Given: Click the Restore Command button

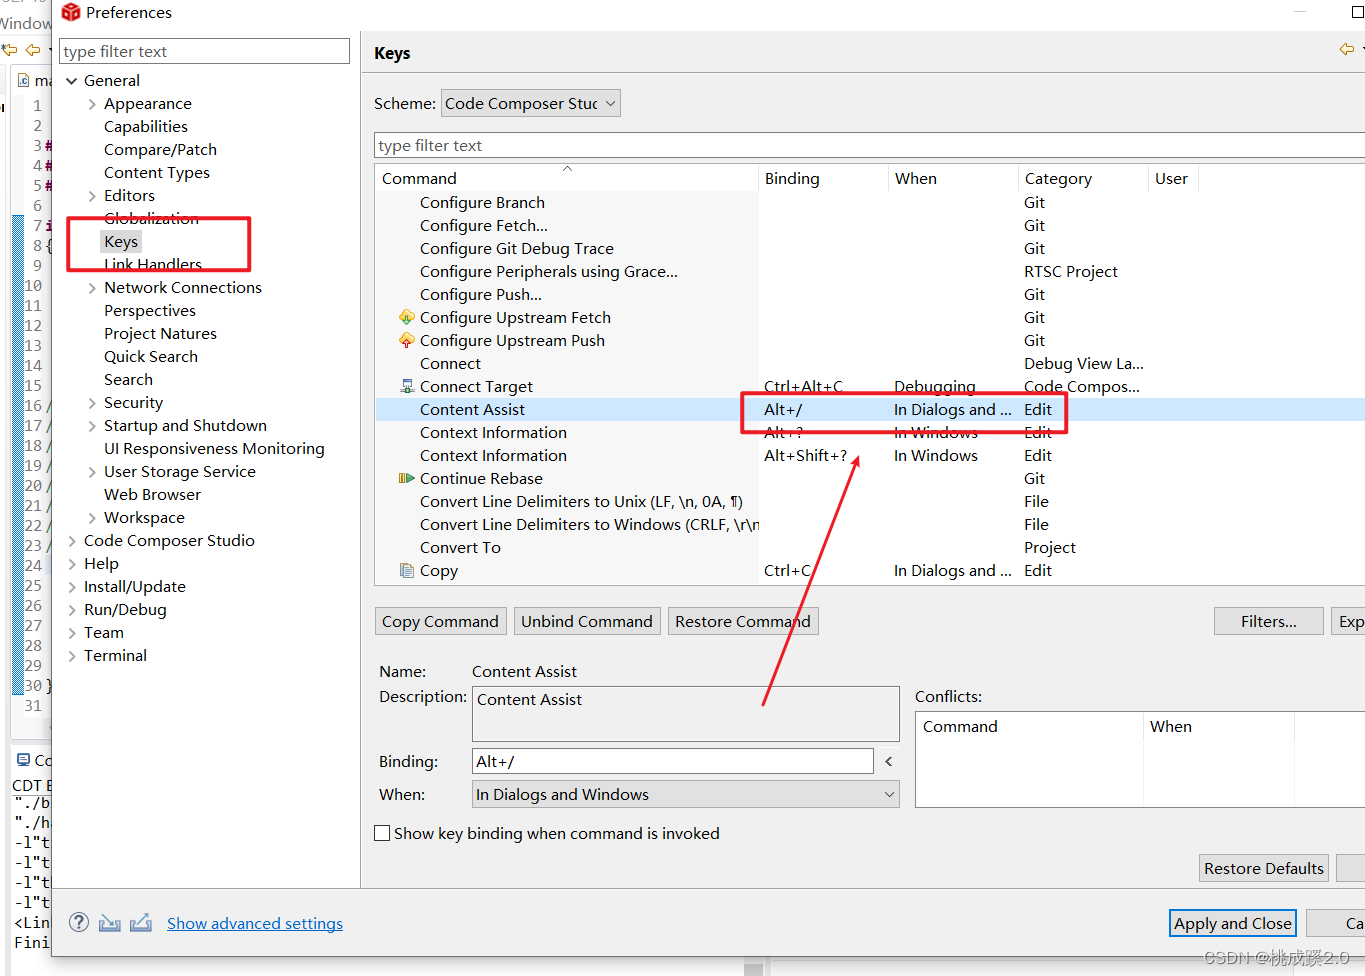Looking at the screenshot, I should (x=743, y=621).
